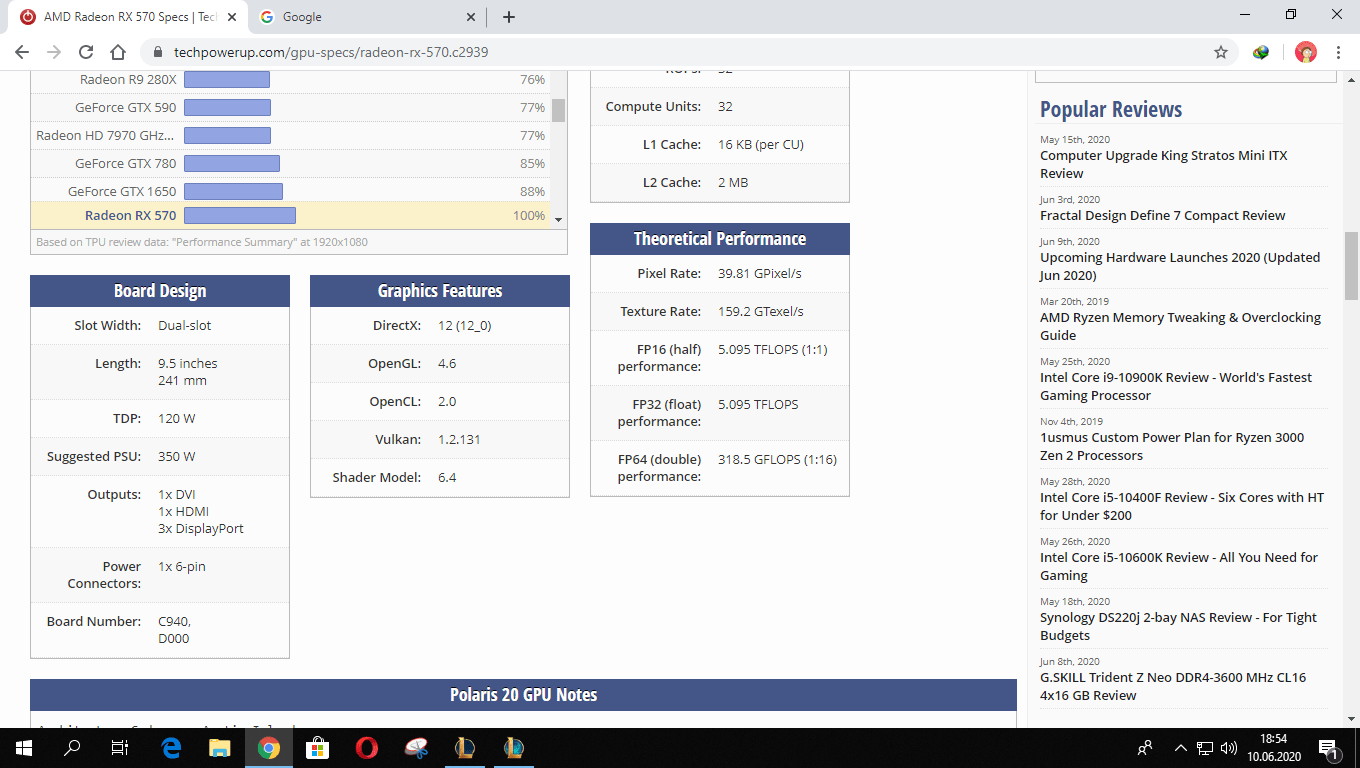Open Chrome's three-dot menu
This screenshot has height=768, width=1360.
(x=1338, y=52)
